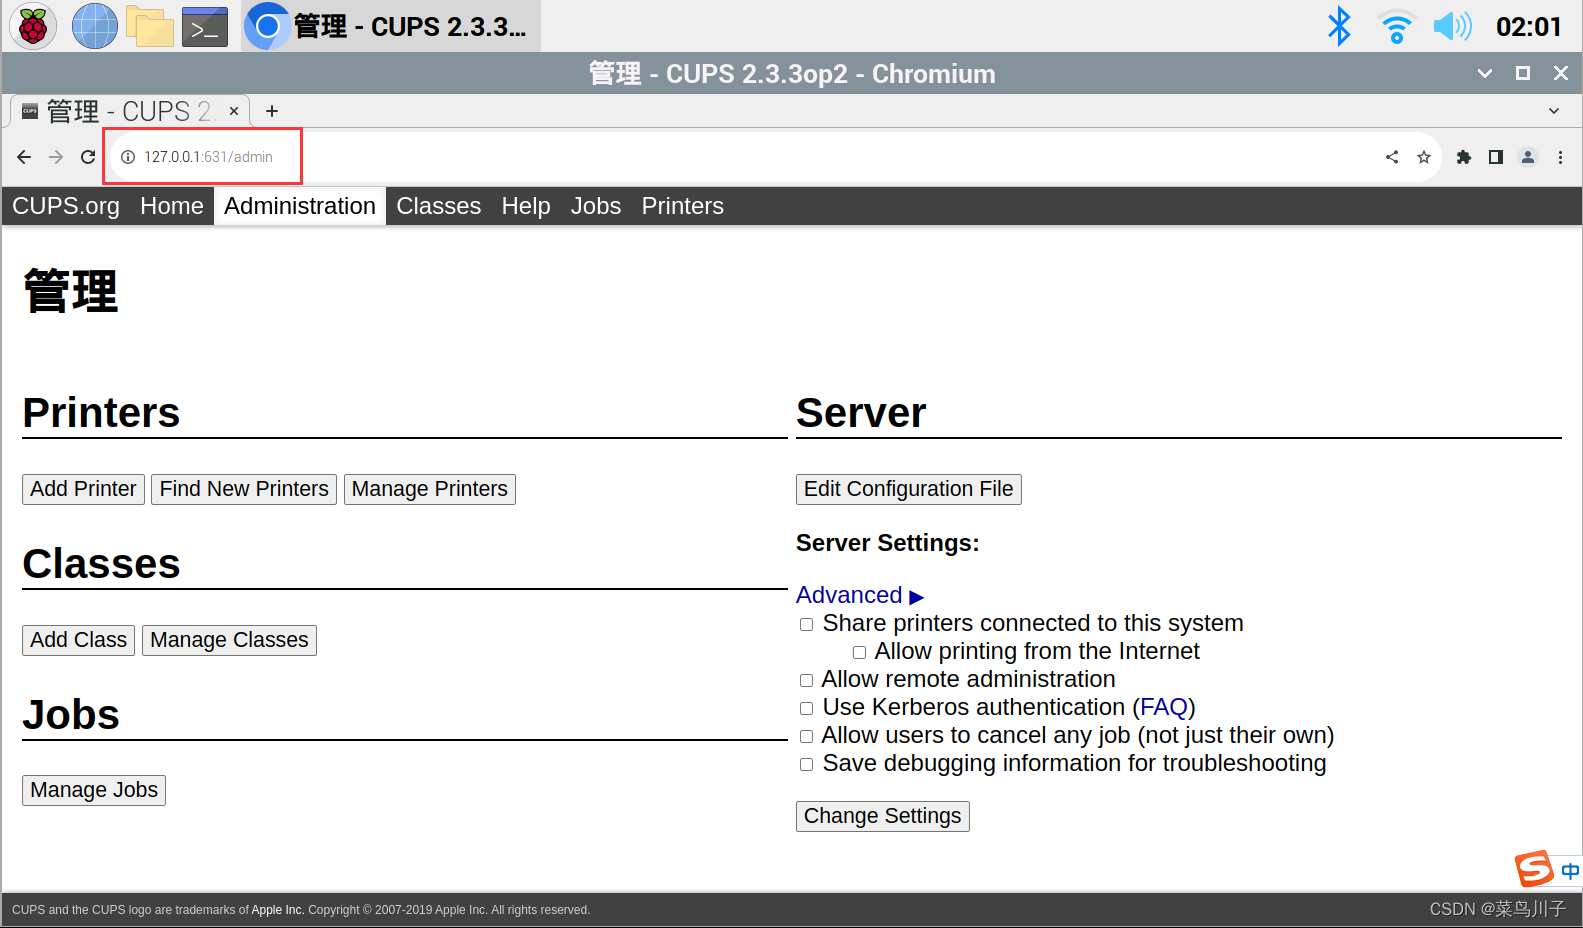Open a new browser tab
This screenshot has height=928, width=1583.
(272, 111)
